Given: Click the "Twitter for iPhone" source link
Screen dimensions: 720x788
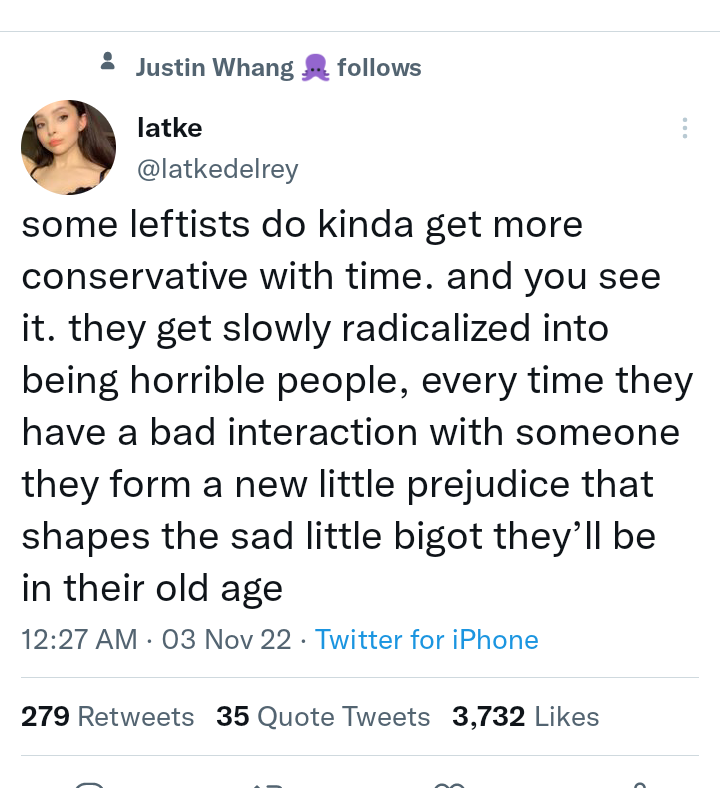Looking at the screenshot, I should 426,640.
